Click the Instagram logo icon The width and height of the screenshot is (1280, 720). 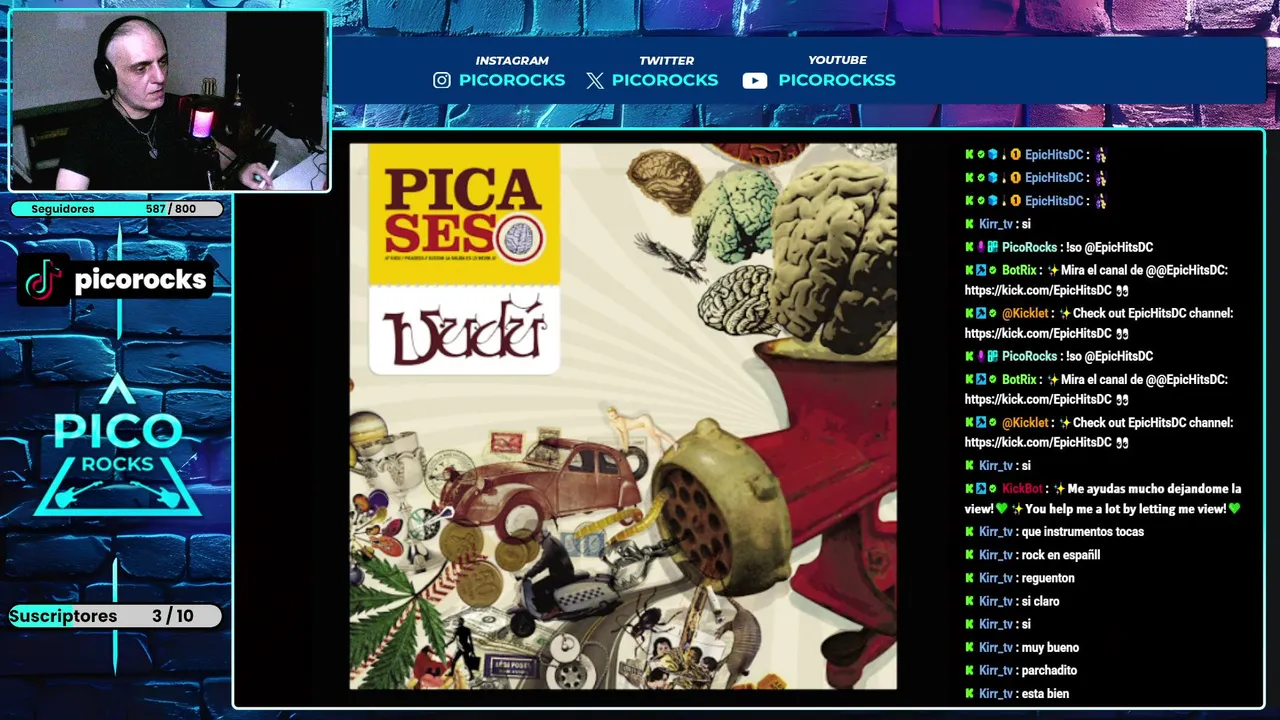pos(442,80)
